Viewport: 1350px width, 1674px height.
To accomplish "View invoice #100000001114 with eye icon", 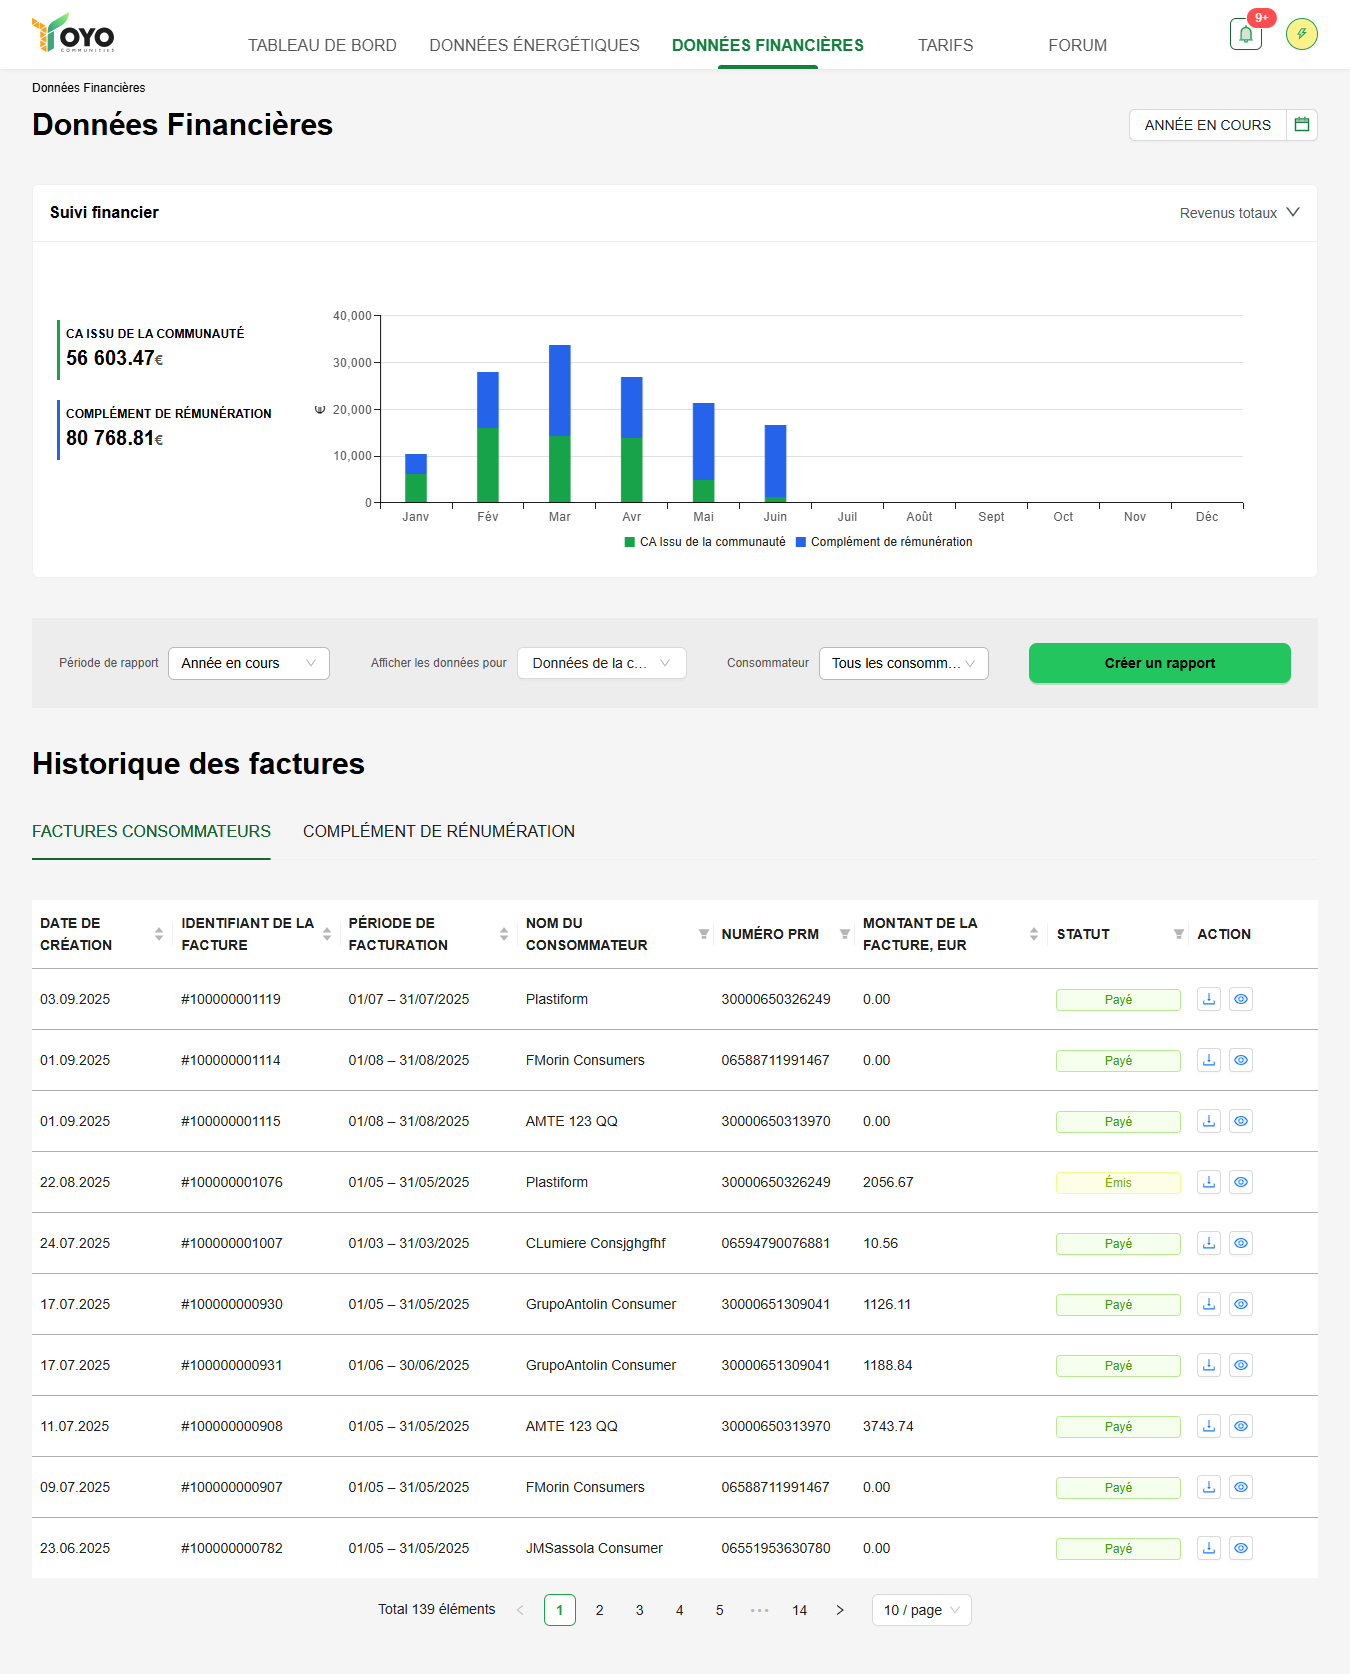I will click(1240, 1060).
